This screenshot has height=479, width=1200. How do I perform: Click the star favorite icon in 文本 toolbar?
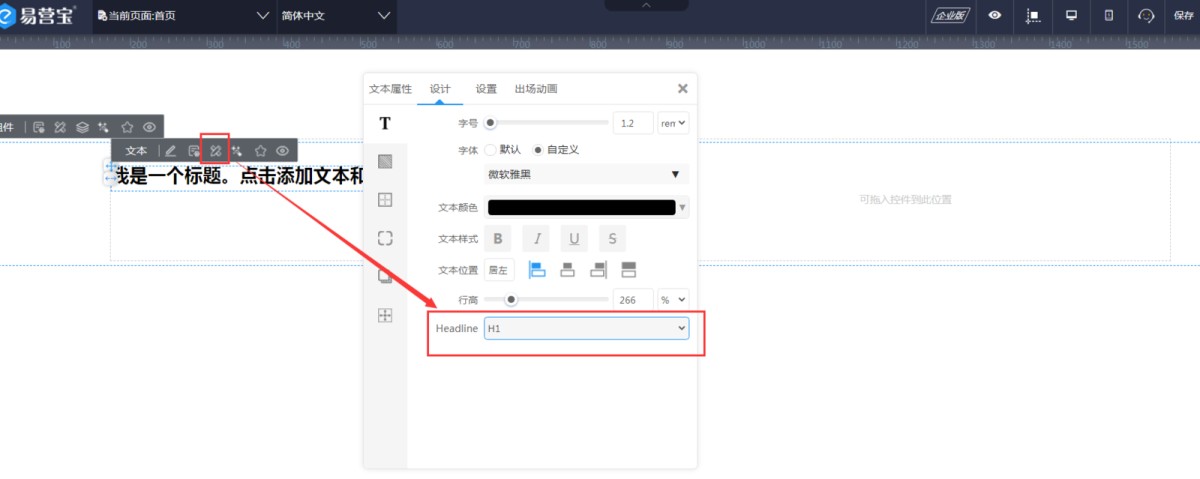260,151
